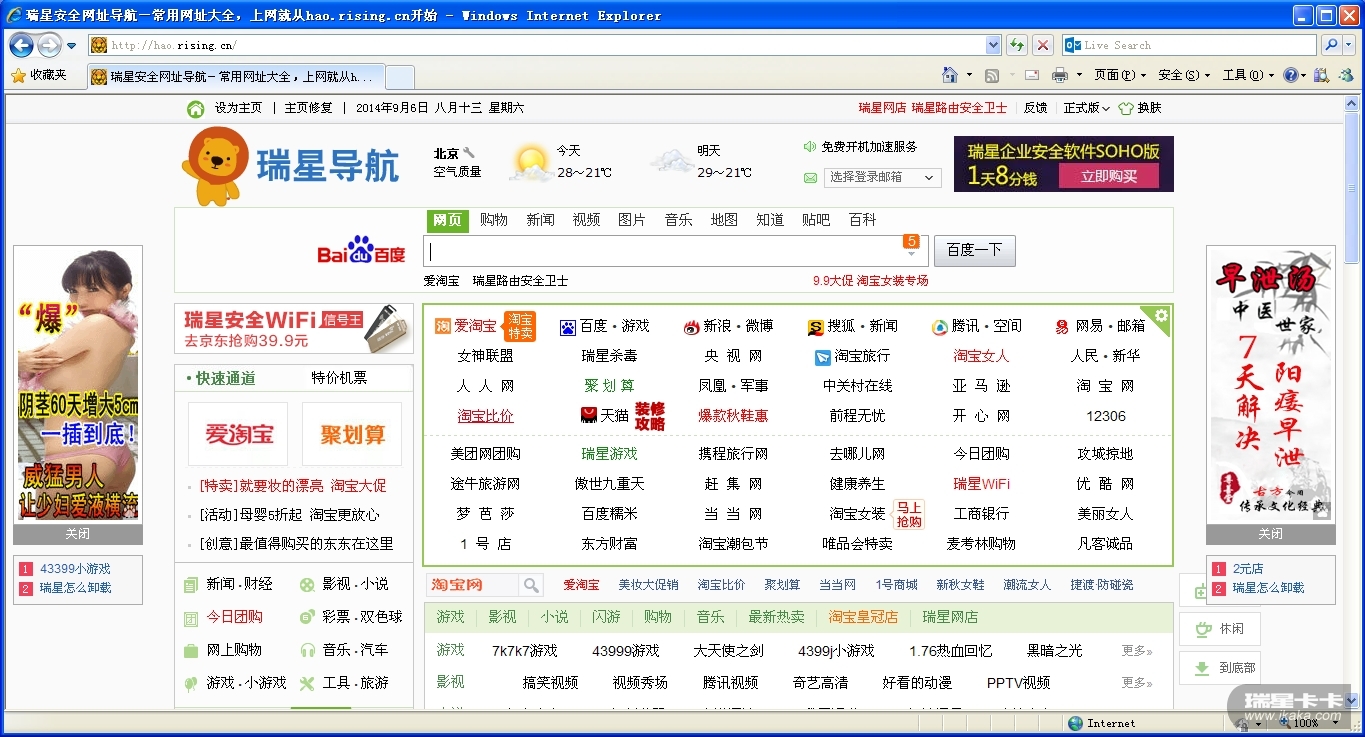Expand the address bar URL dropdown
Viewport: 1365px width, 737px height.
click(992, 45)
